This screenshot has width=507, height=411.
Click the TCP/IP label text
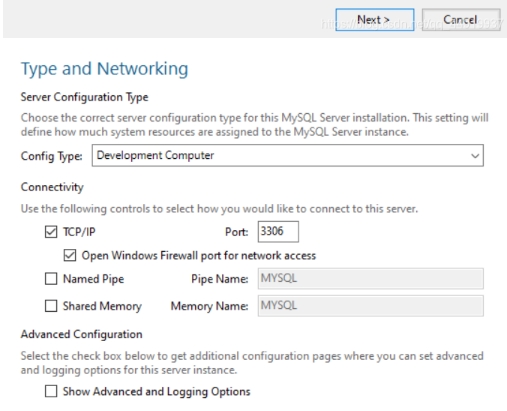[79, 232]
